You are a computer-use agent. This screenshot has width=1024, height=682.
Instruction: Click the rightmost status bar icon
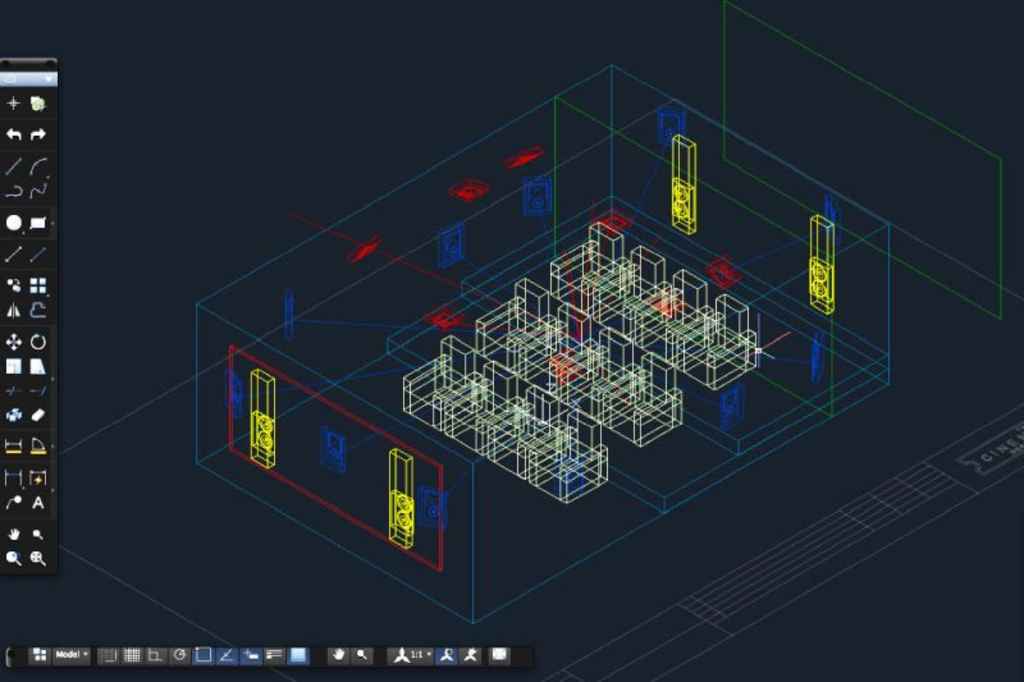tap(499, 655)
